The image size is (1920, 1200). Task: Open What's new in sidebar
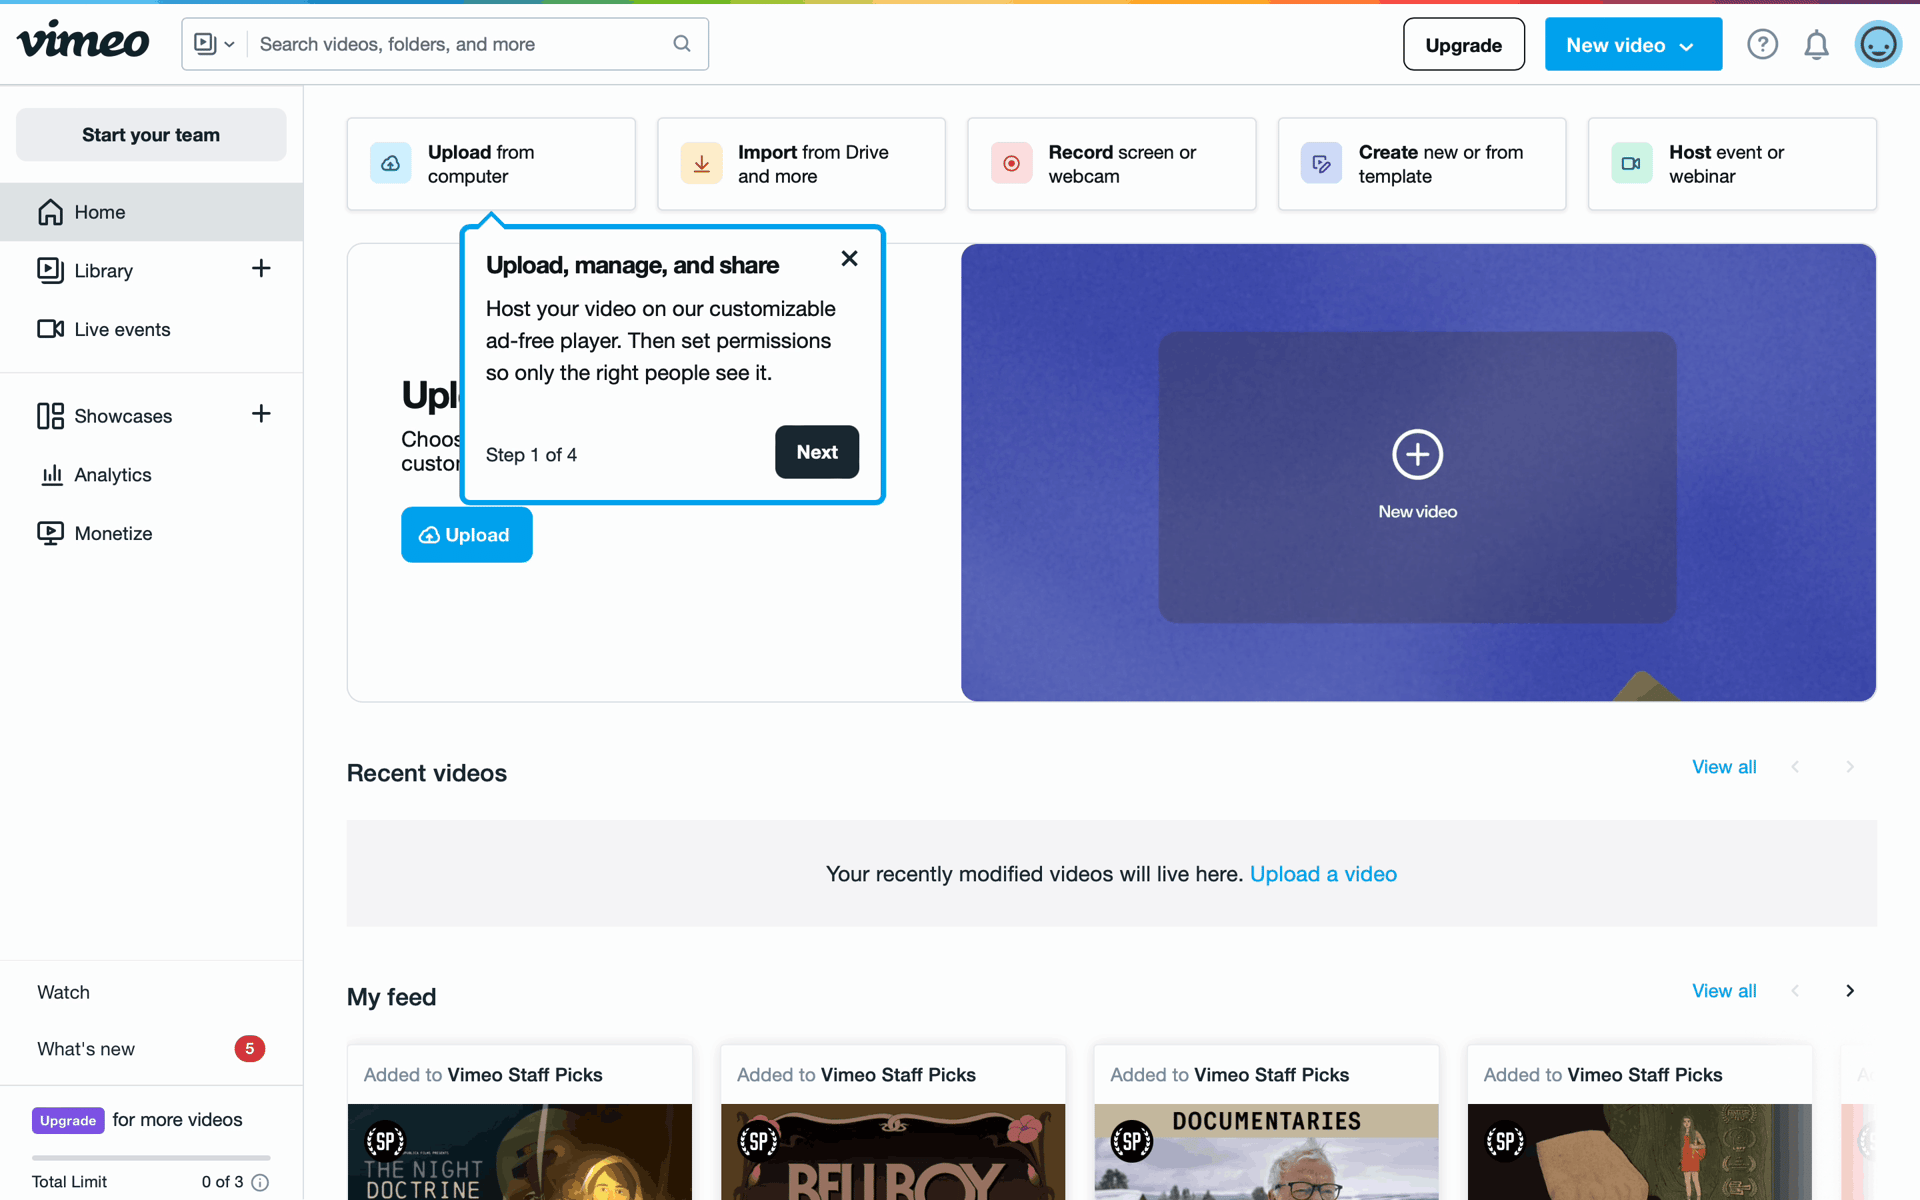coord(86,1049)
